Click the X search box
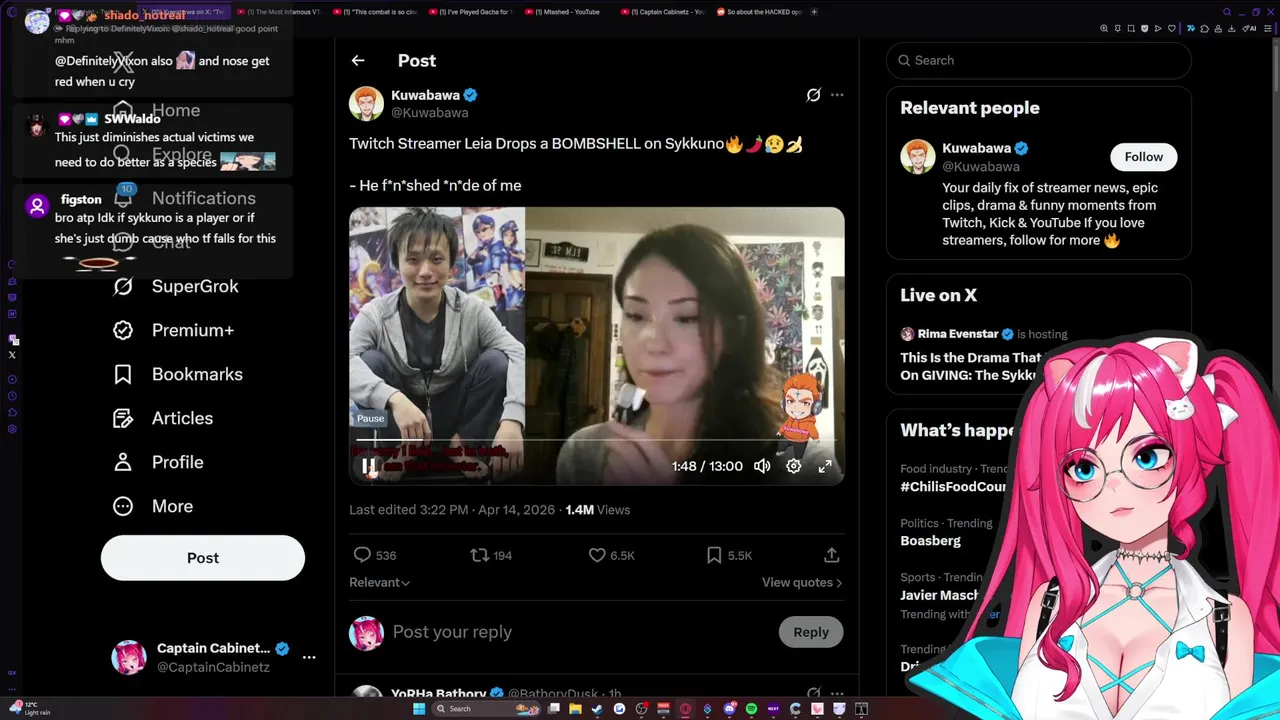The width and height of the screenshot is (1280, 720). 1039,60
